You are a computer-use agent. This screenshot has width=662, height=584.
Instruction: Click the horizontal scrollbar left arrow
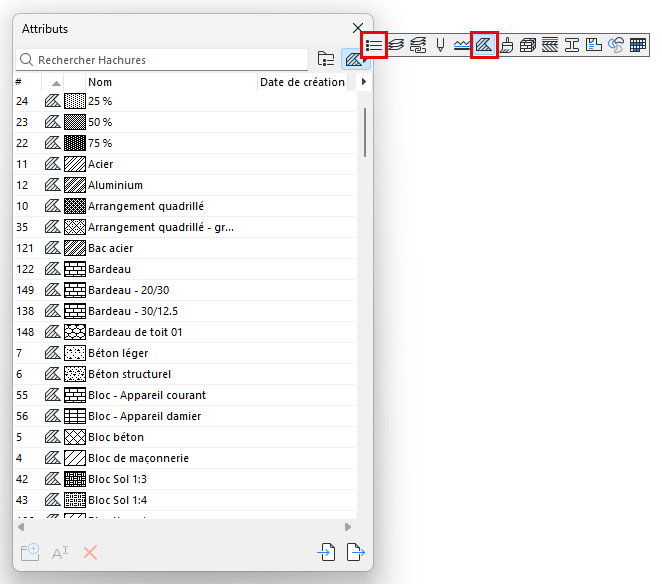[x=21, y=527]
